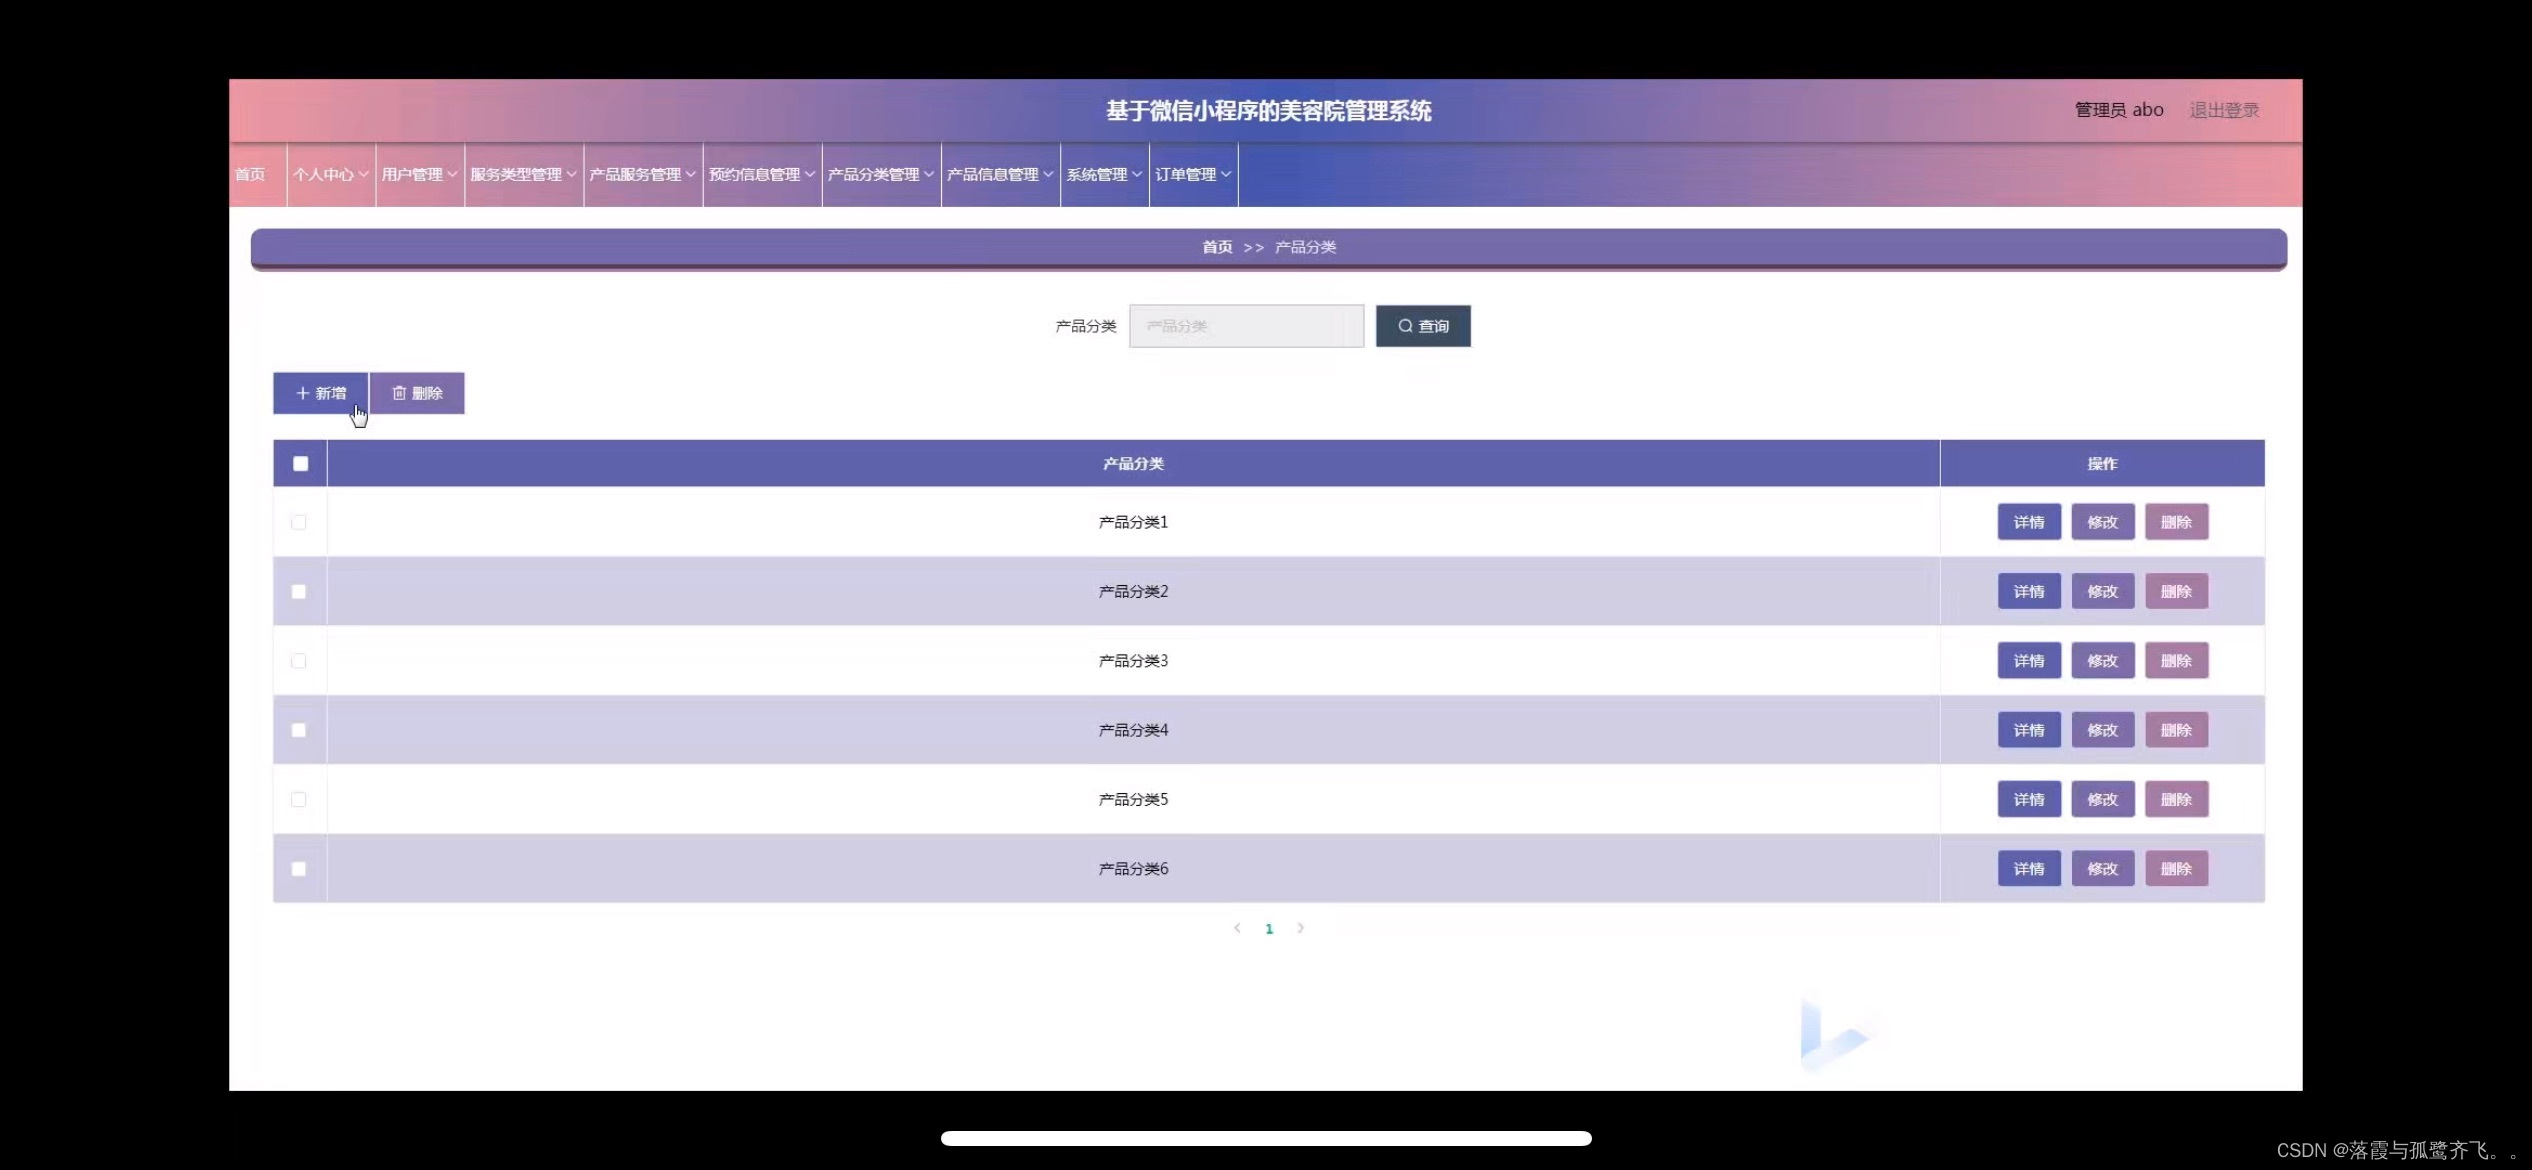
Task: Expand the 用户管理 menu
Action: pyautogui.click(x=420, y=174)
